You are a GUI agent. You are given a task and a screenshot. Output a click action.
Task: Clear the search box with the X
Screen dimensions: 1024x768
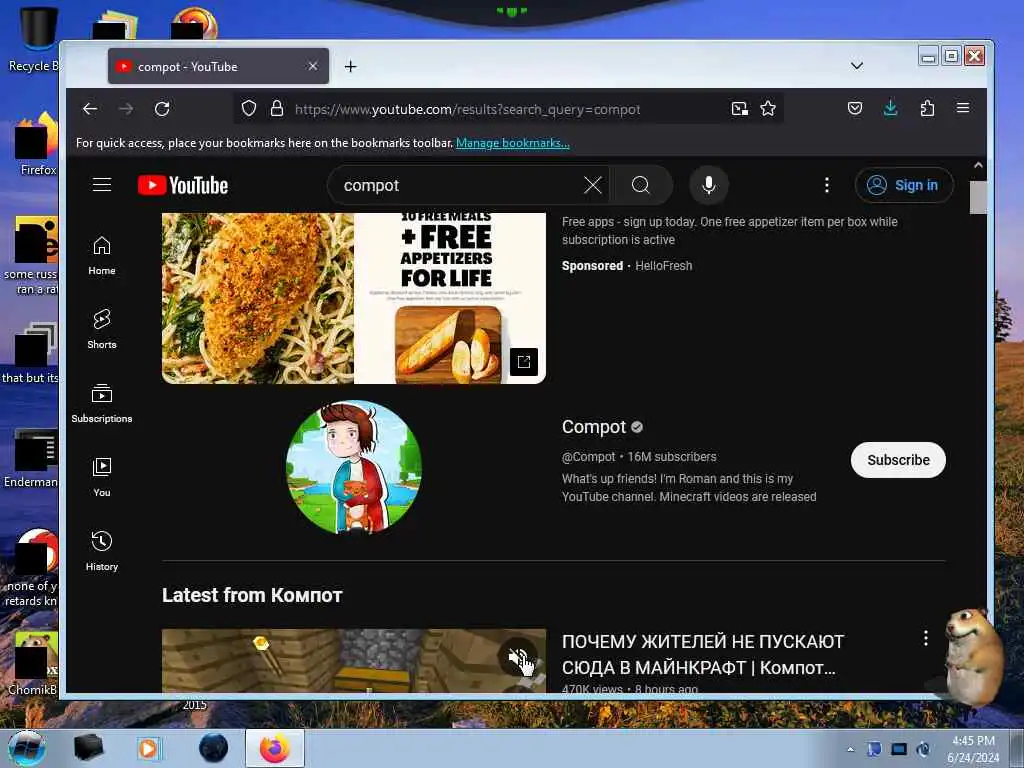tap(592, 185)
